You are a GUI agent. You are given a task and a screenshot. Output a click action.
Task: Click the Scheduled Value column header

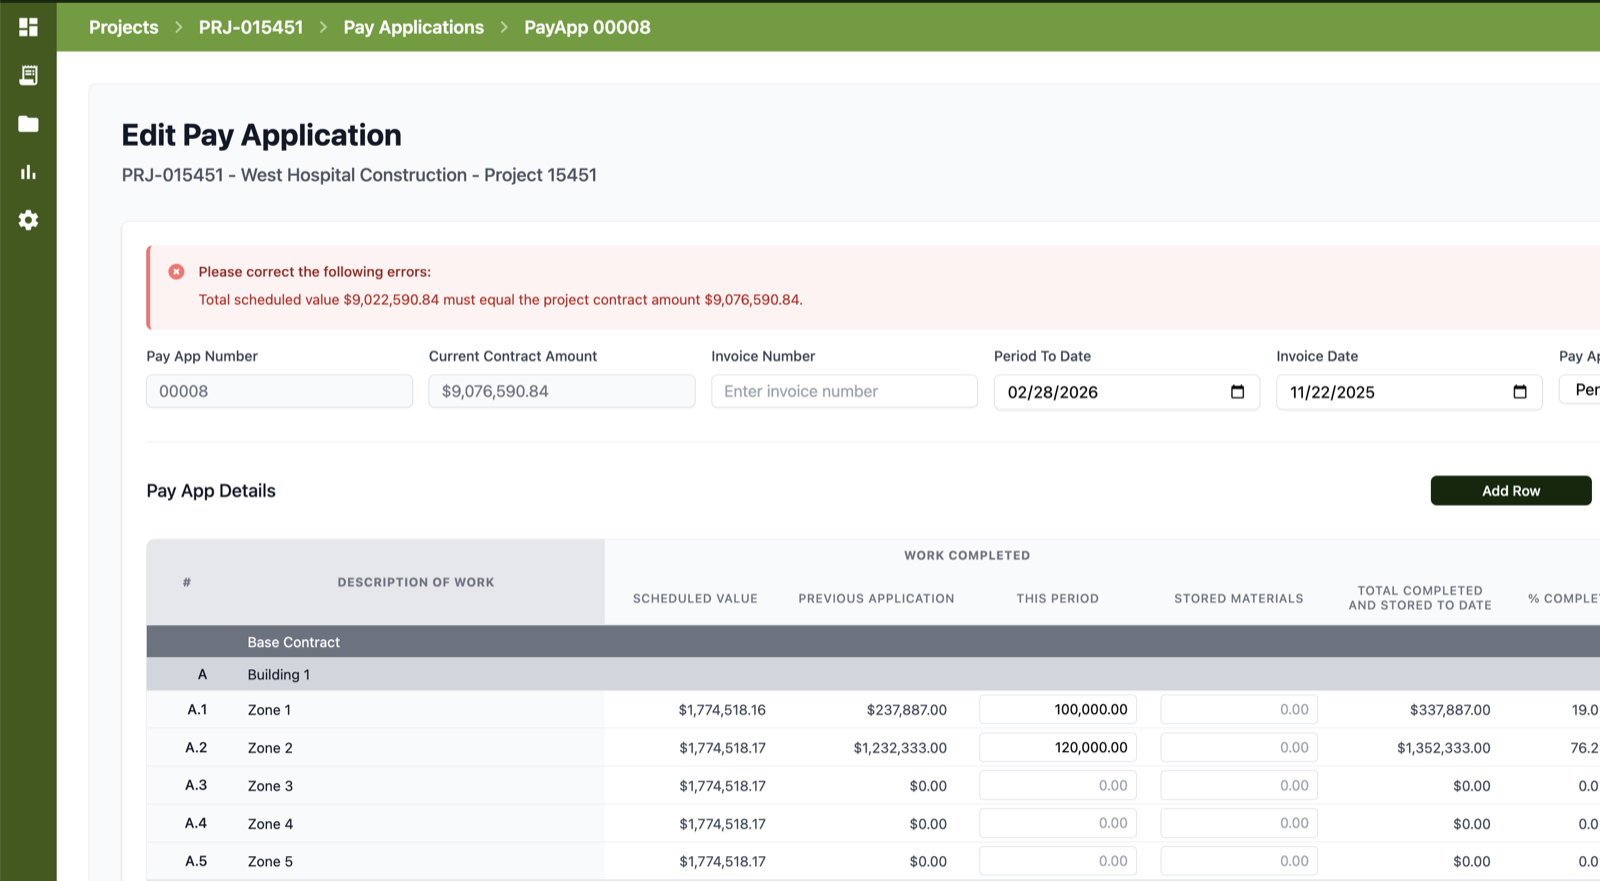coord(695,598)
